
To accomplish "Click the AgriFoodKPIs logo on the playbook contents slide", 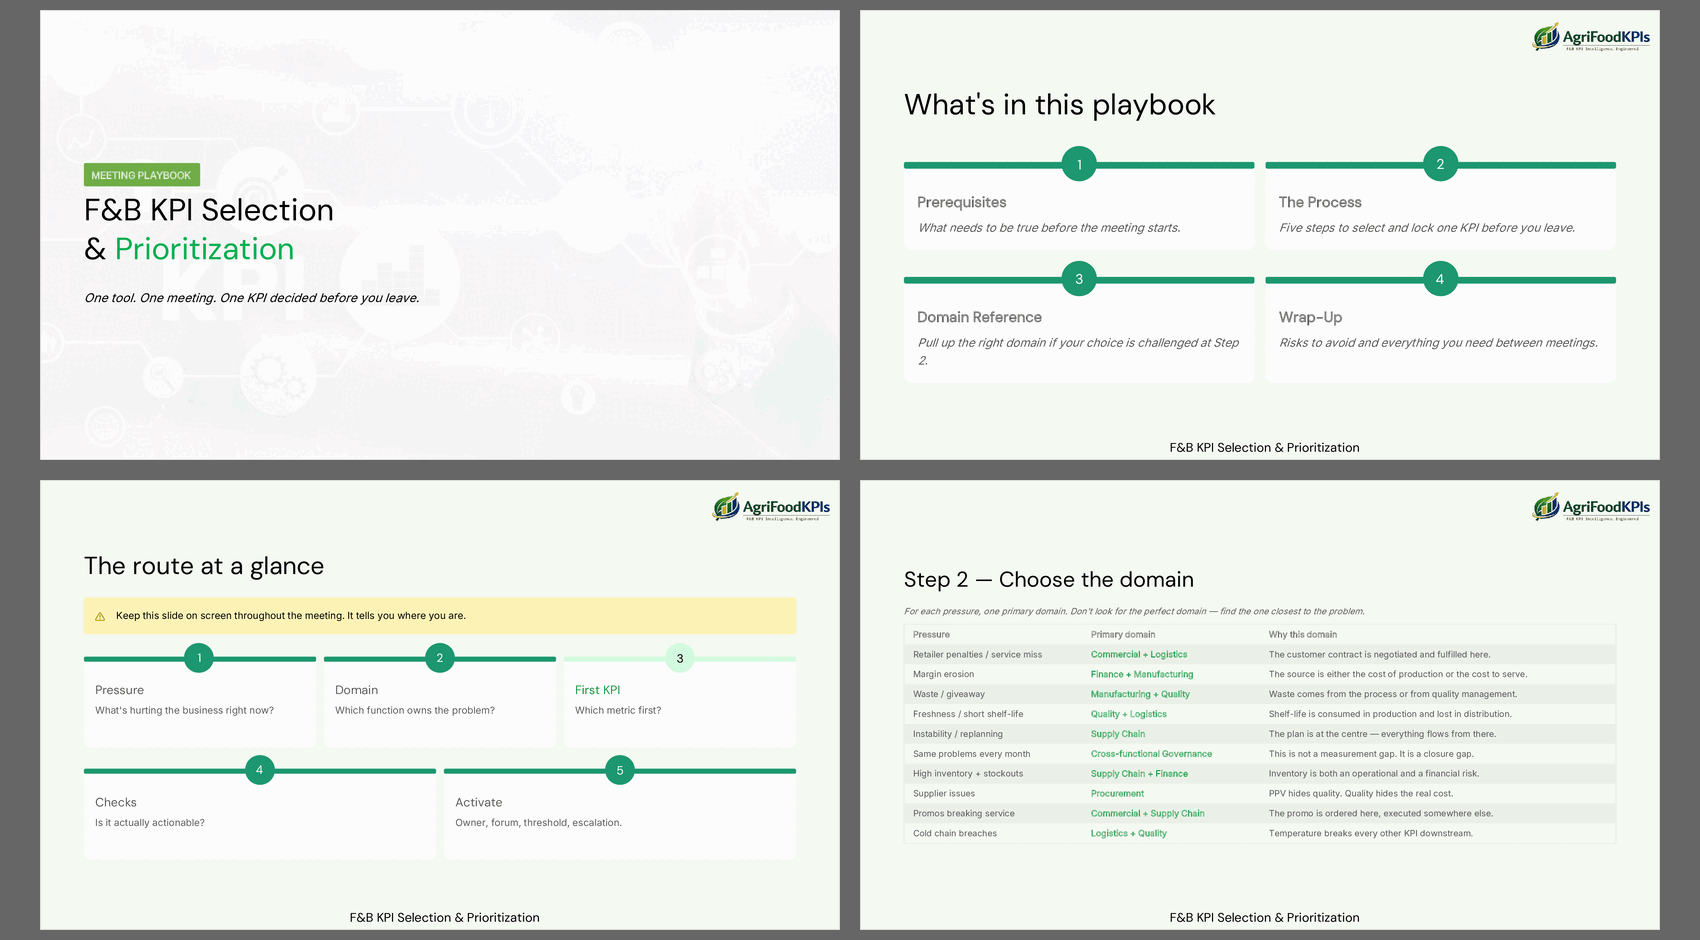I will pyautogui.click(x=1591, y=38).
